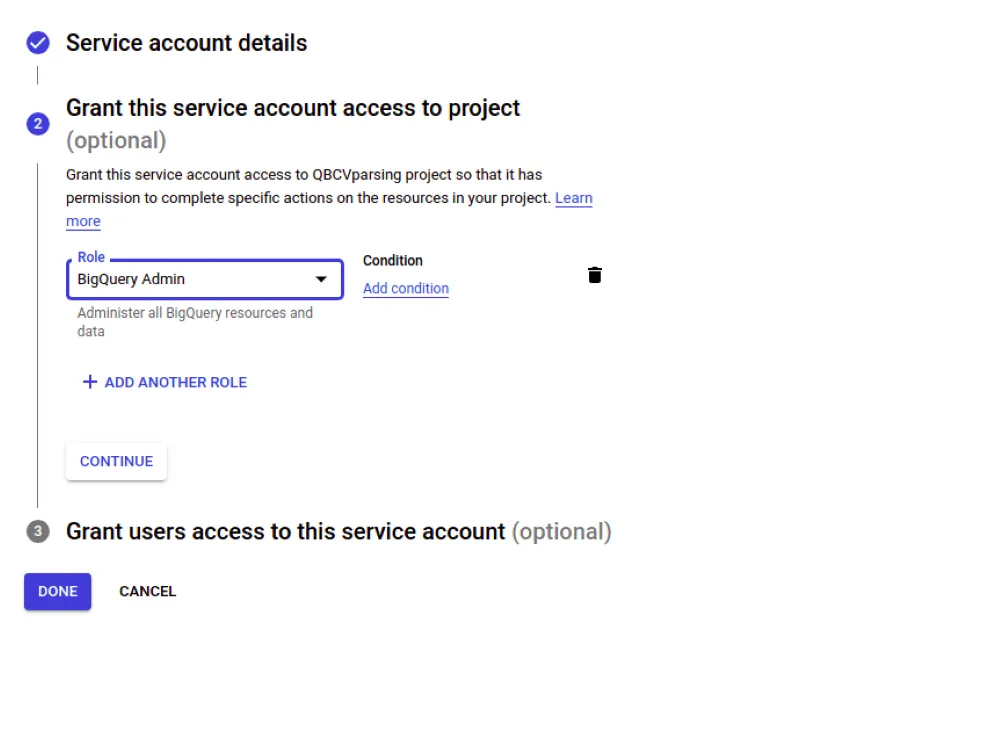The height and width of the screenshot is (737, 1000).
Task: Click the step 3 circle icon
Action: click(38, 531)
